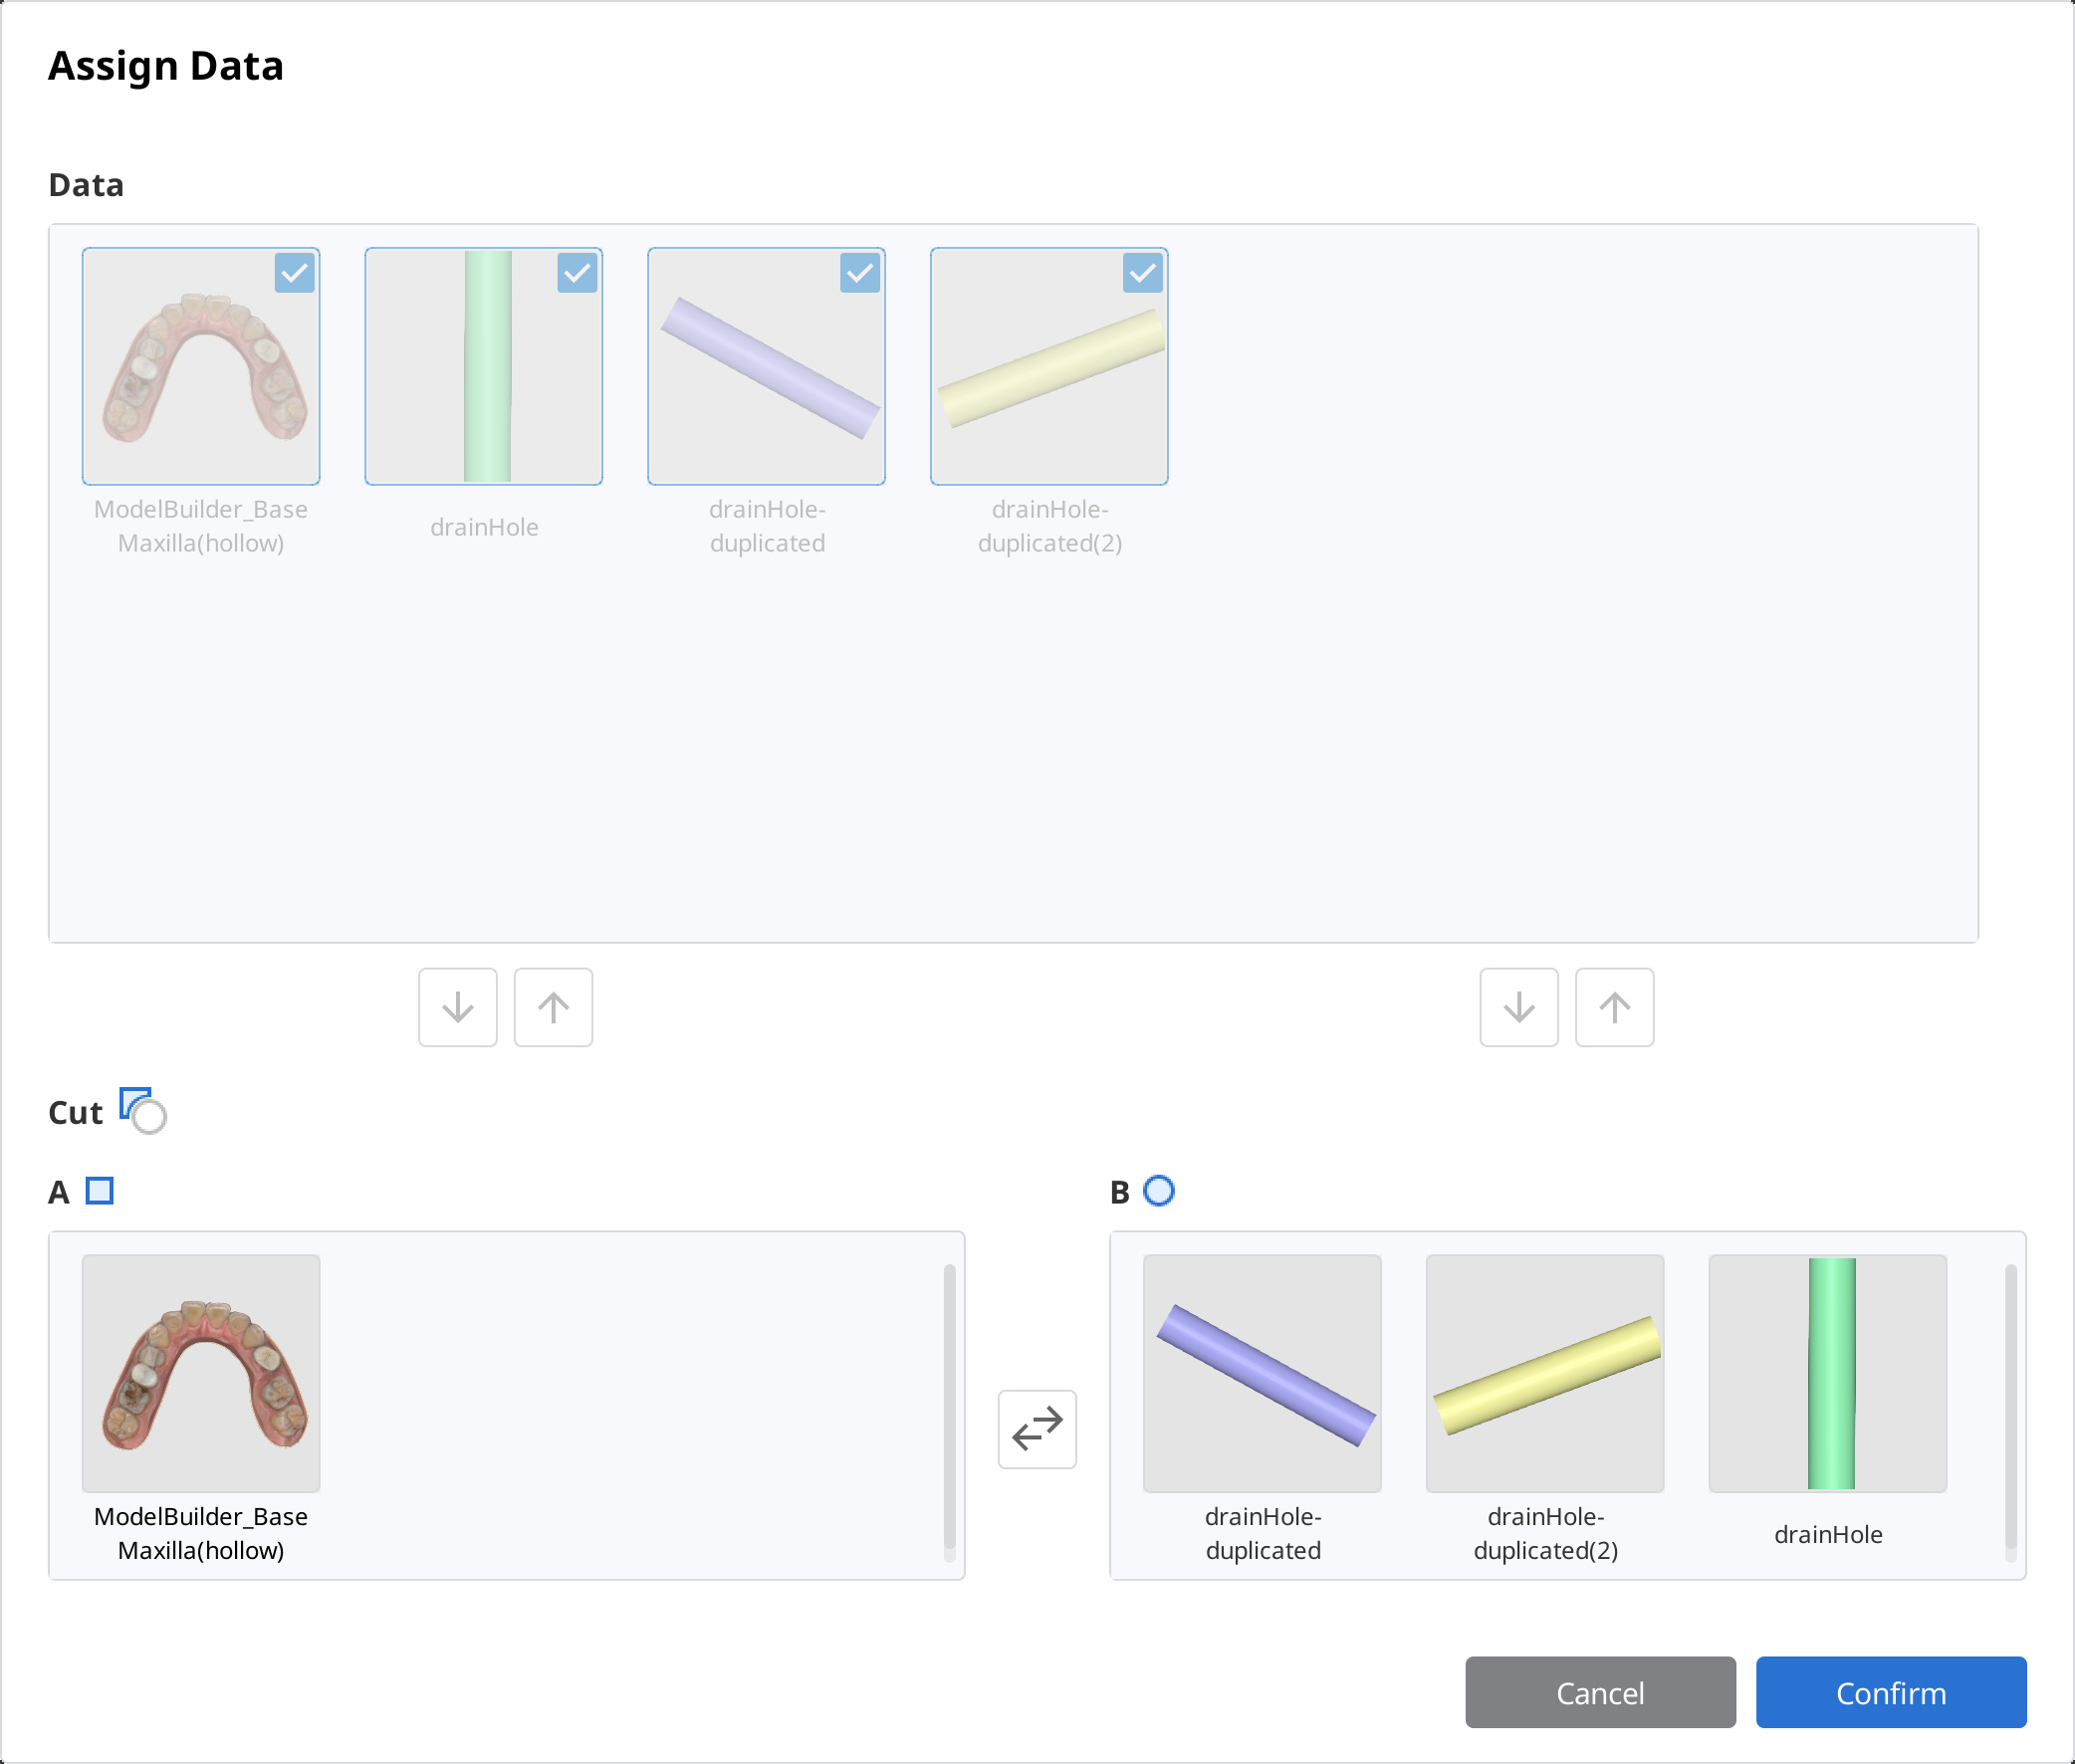2075x1764 pixels.
Task: Click the Cut operation icon
Action: tap(143, 1111)
